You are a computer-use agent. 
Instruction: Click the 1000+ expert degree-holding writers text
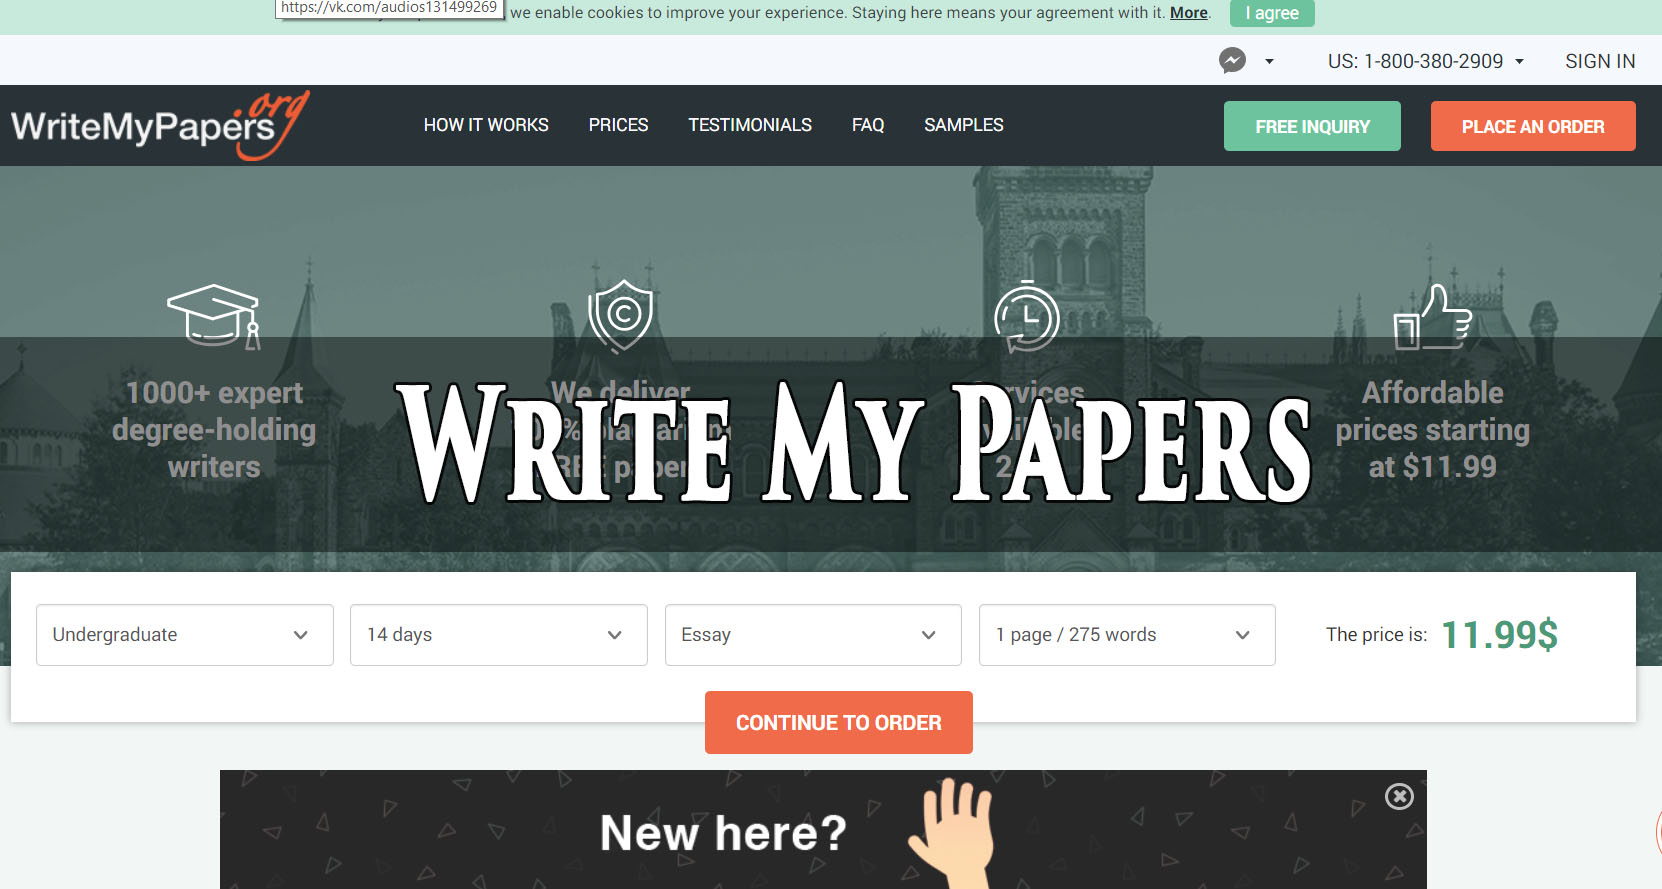coord(214,430)
